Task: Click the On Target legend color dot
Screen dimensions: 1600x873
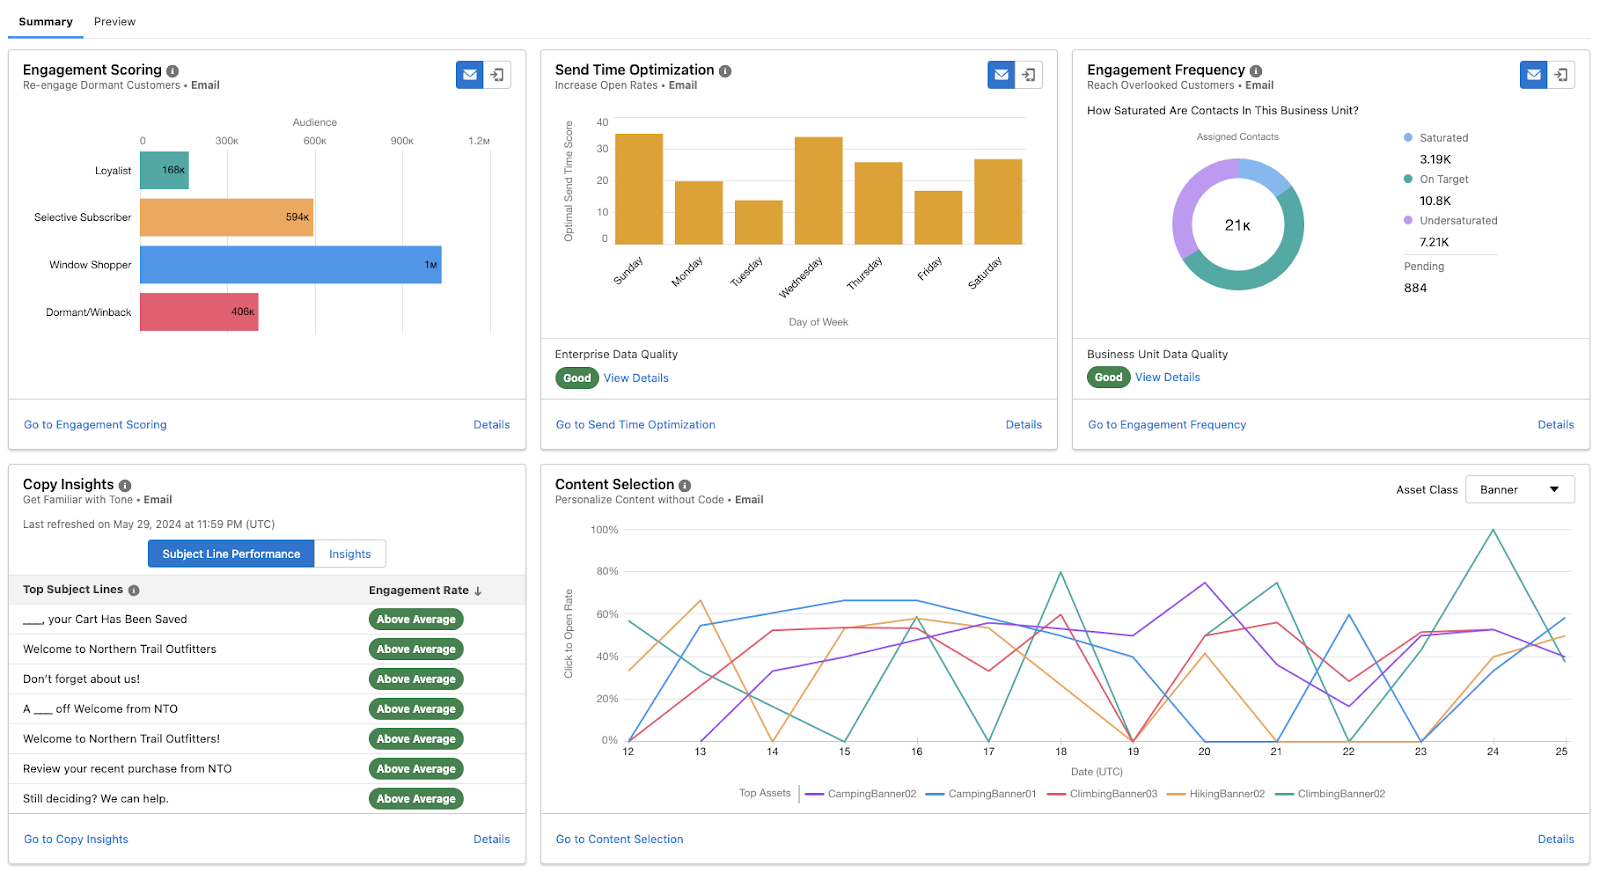Action: point(1408,179)
